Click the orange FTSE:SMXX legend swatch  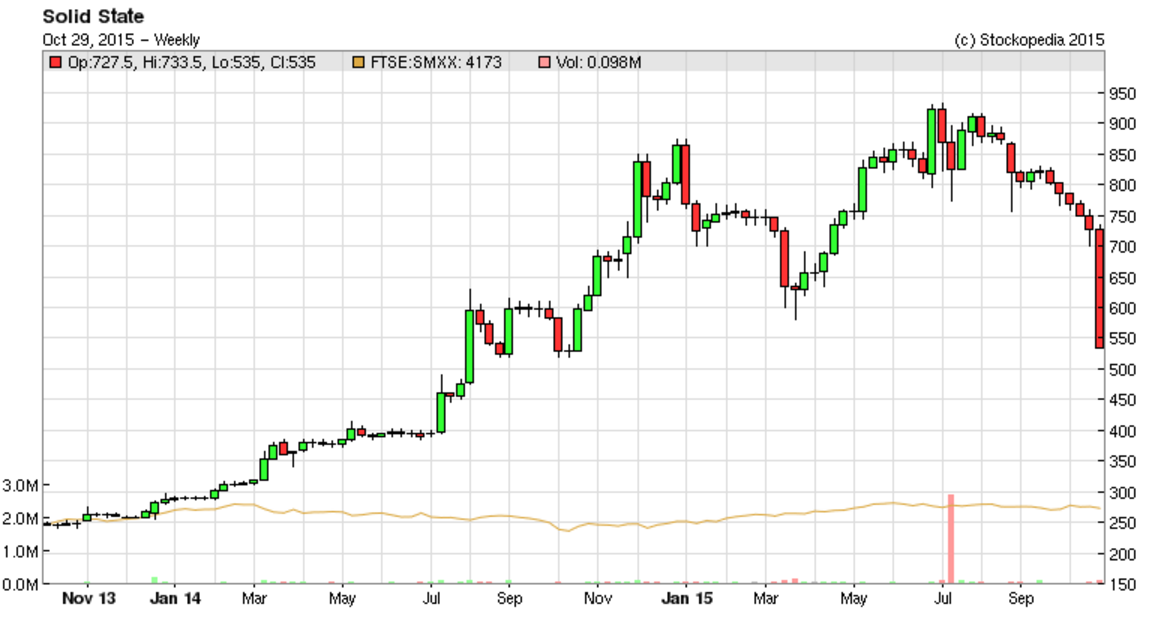[x=358, y=63]
